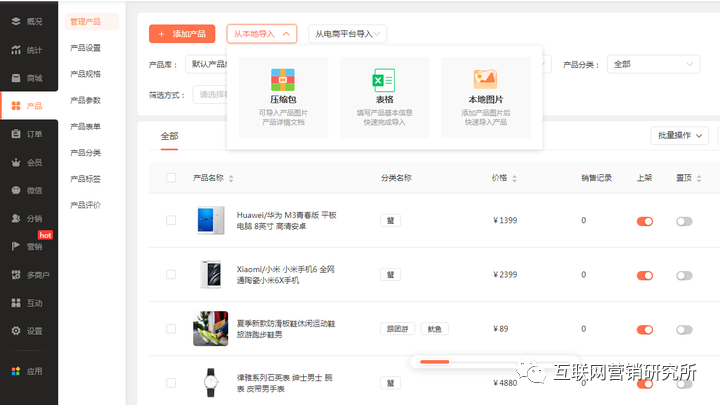720x405 pixels.
Task: Open the 批量操作 dropdown
Action: tap(680, 135)
